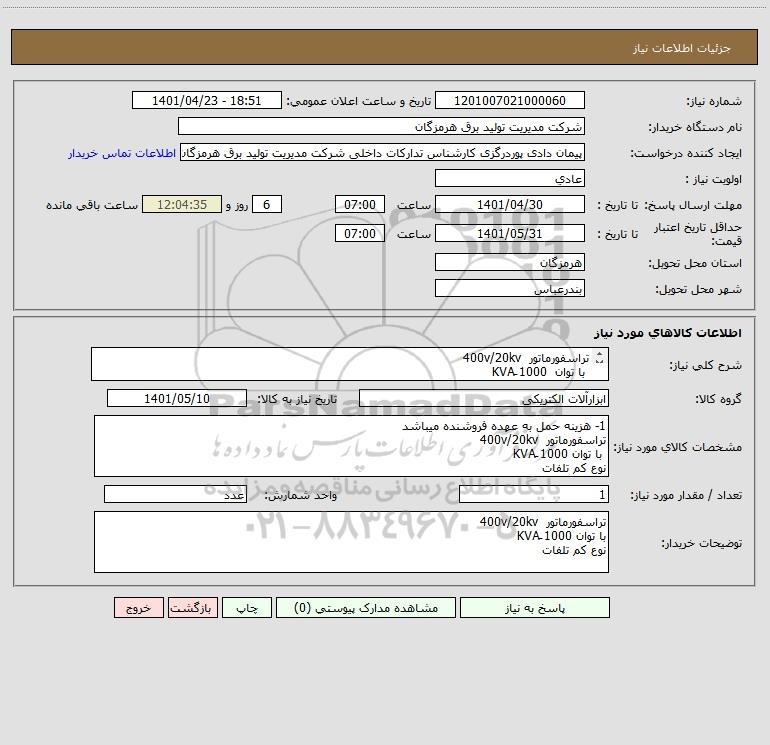Click price validity date 1401/05/31
Viewport: 770px width, 745px height.
[x=510, y=233]
